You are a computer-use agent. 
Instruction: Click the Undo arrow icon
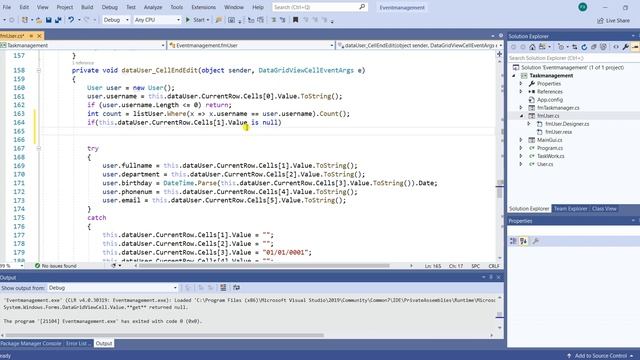(71, 20)
